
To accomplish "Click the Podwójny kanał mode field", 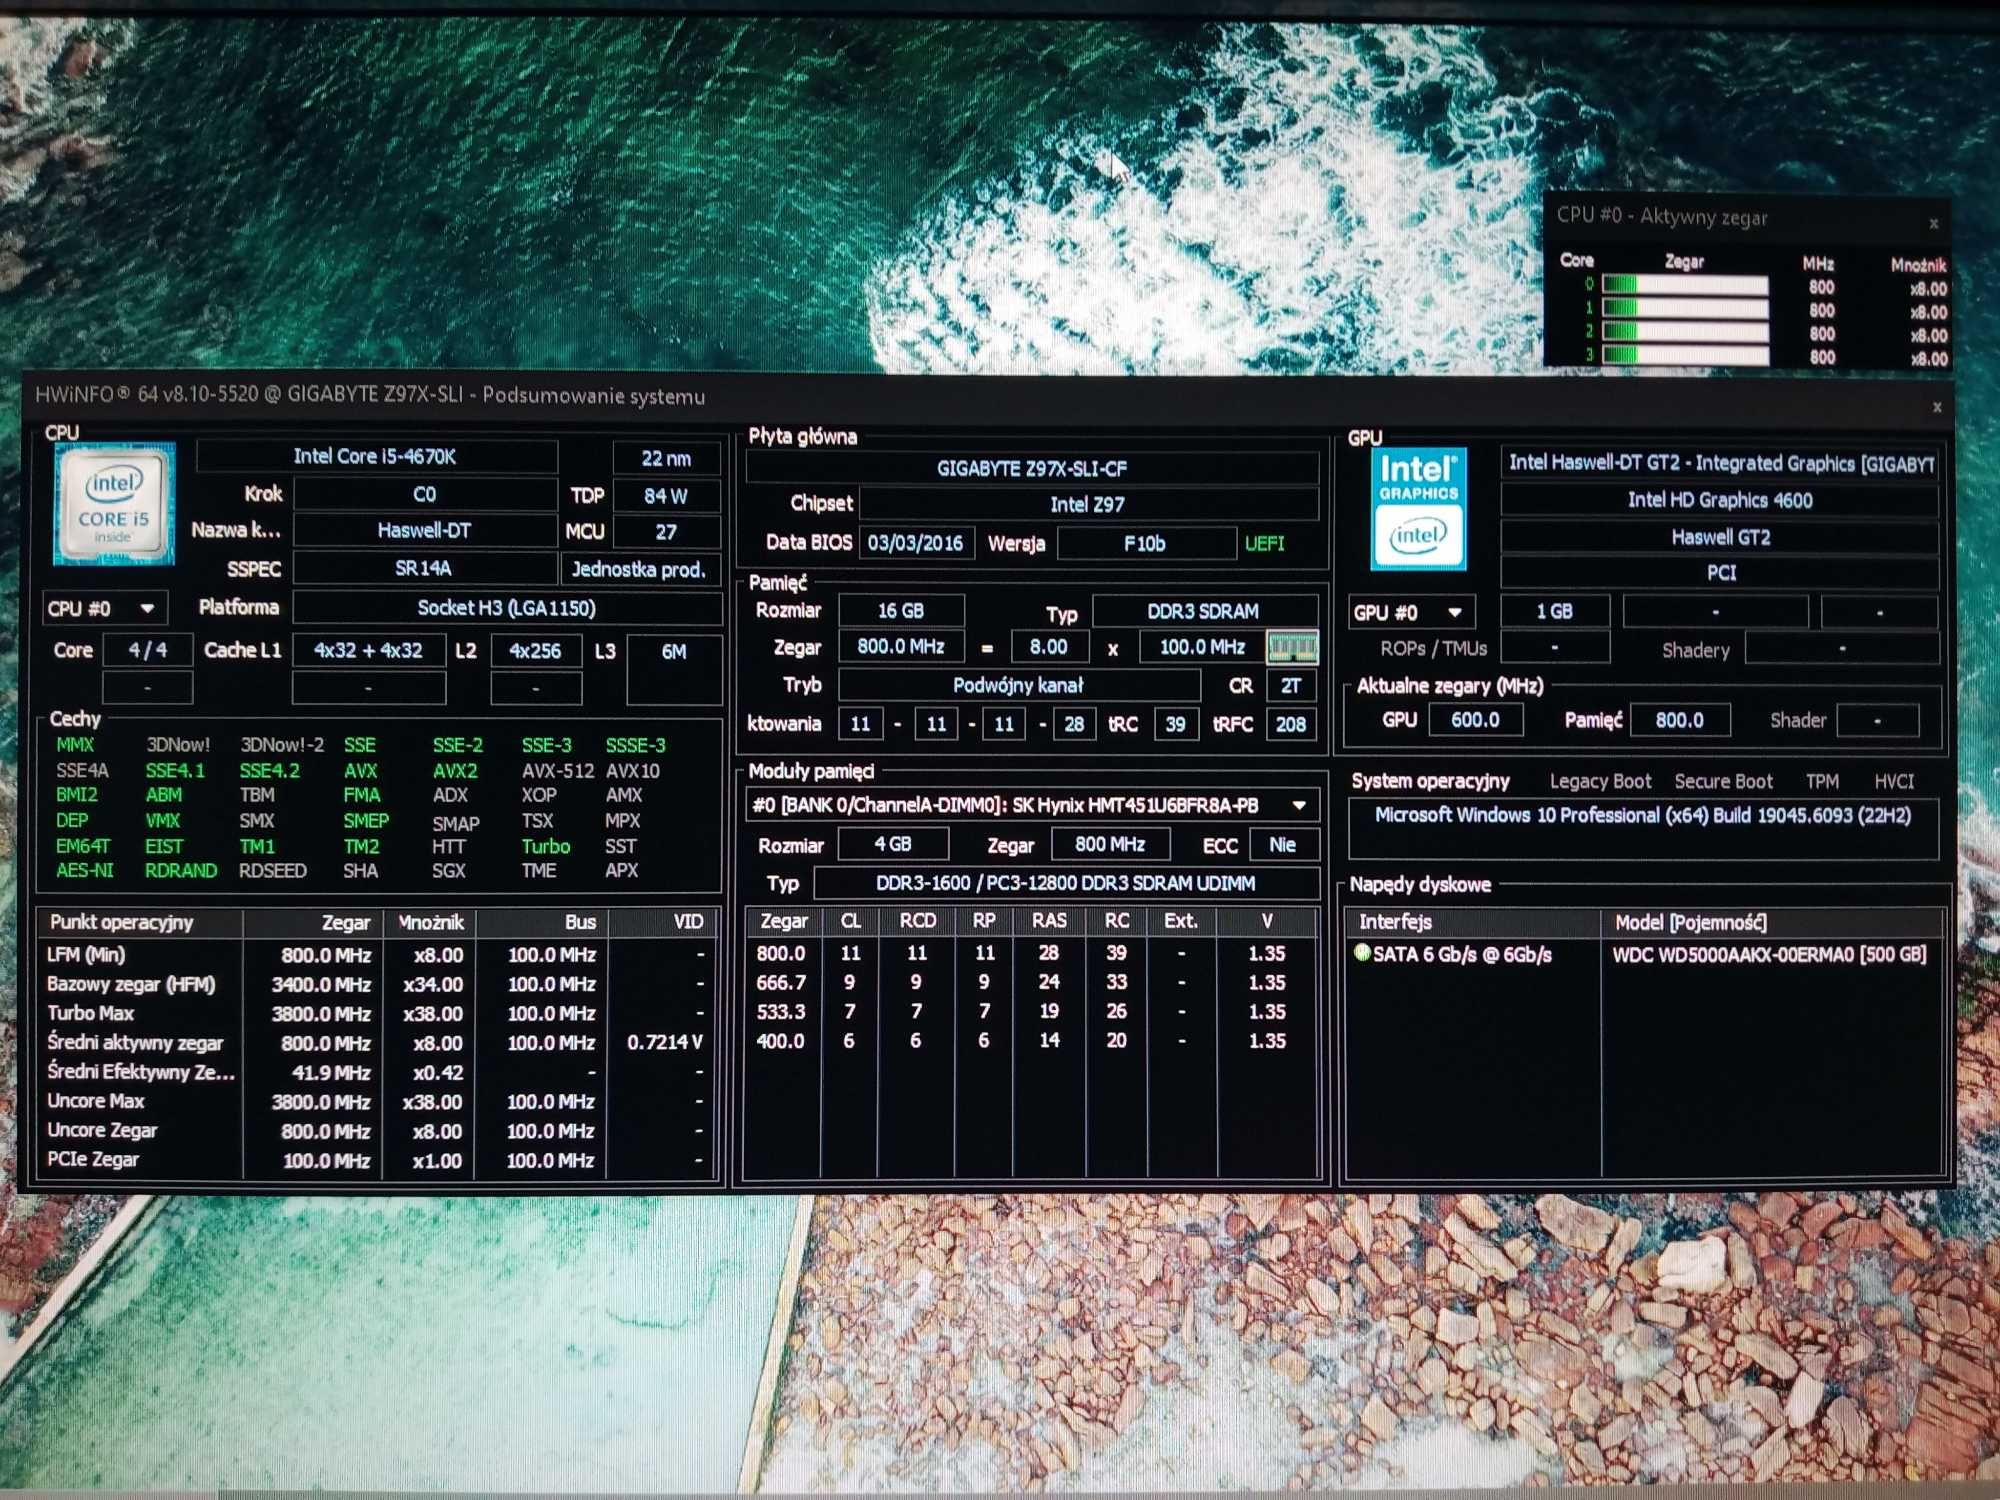I will coord(1018,685).
